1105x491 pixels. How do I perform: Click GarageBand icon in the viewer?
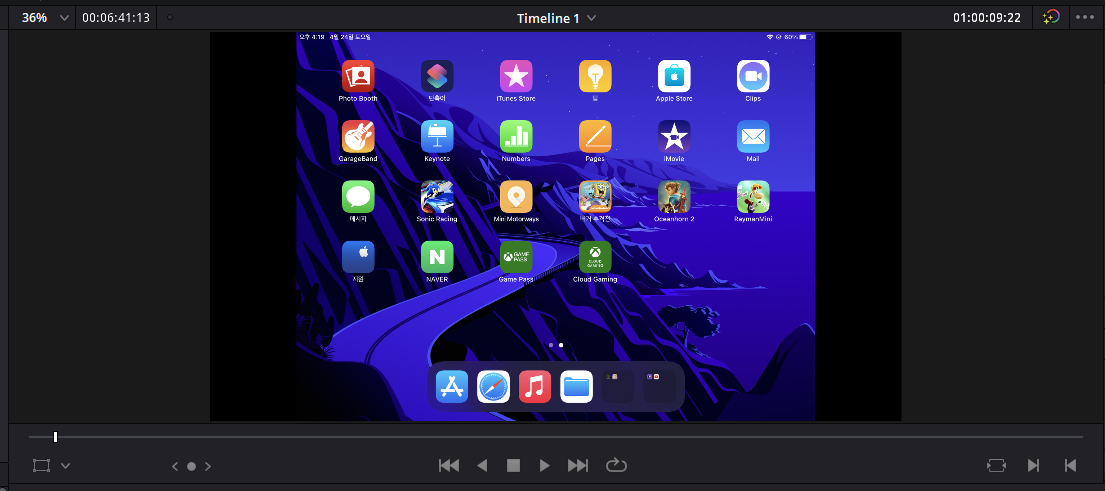[x=358, y=137]
